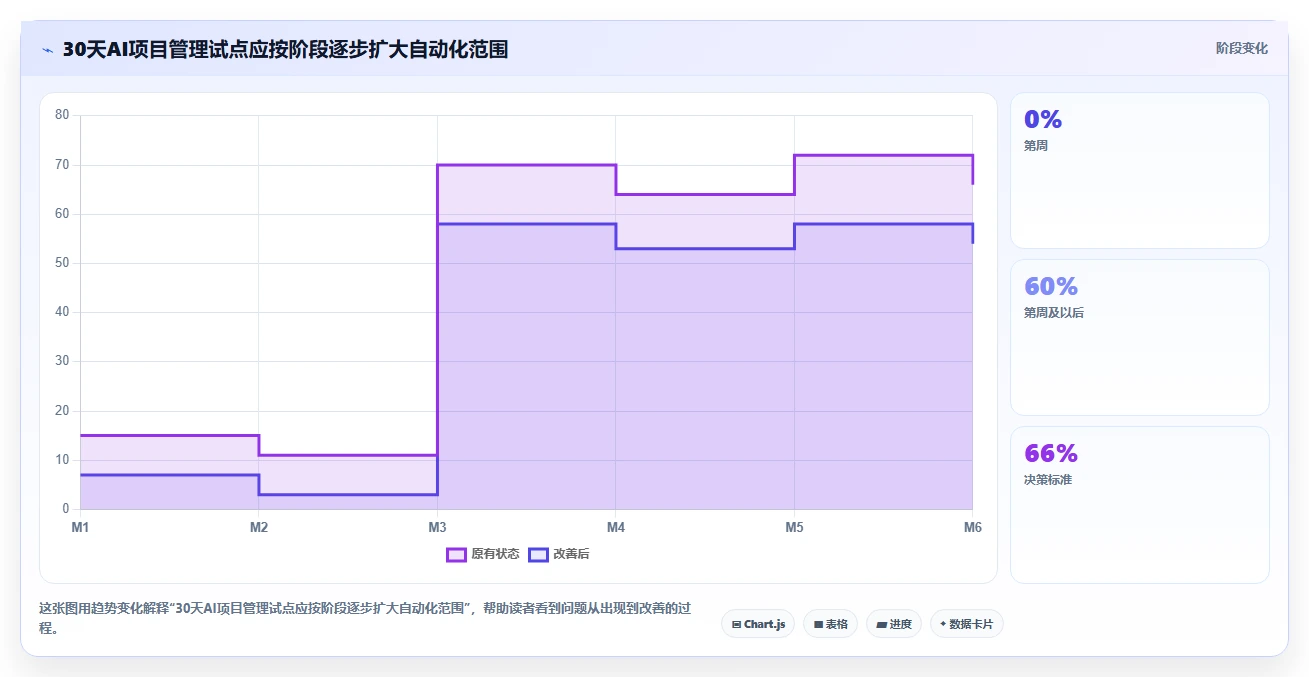Toggle the 原有状态 legend entry
The image size is (1309, 677).
click(483, 554)
